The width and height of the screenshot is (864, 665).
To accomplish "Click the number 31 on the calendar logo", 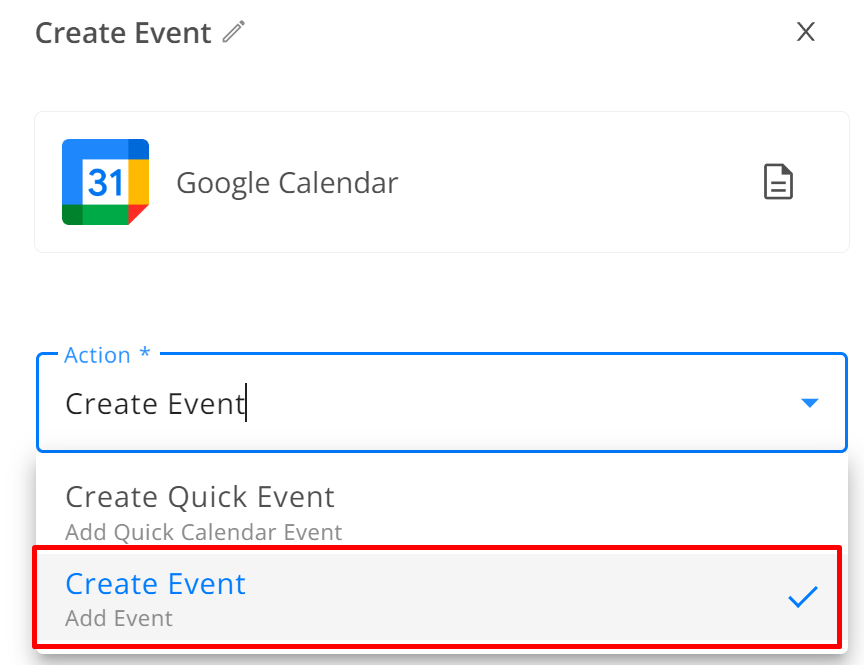I will [105, 182].
